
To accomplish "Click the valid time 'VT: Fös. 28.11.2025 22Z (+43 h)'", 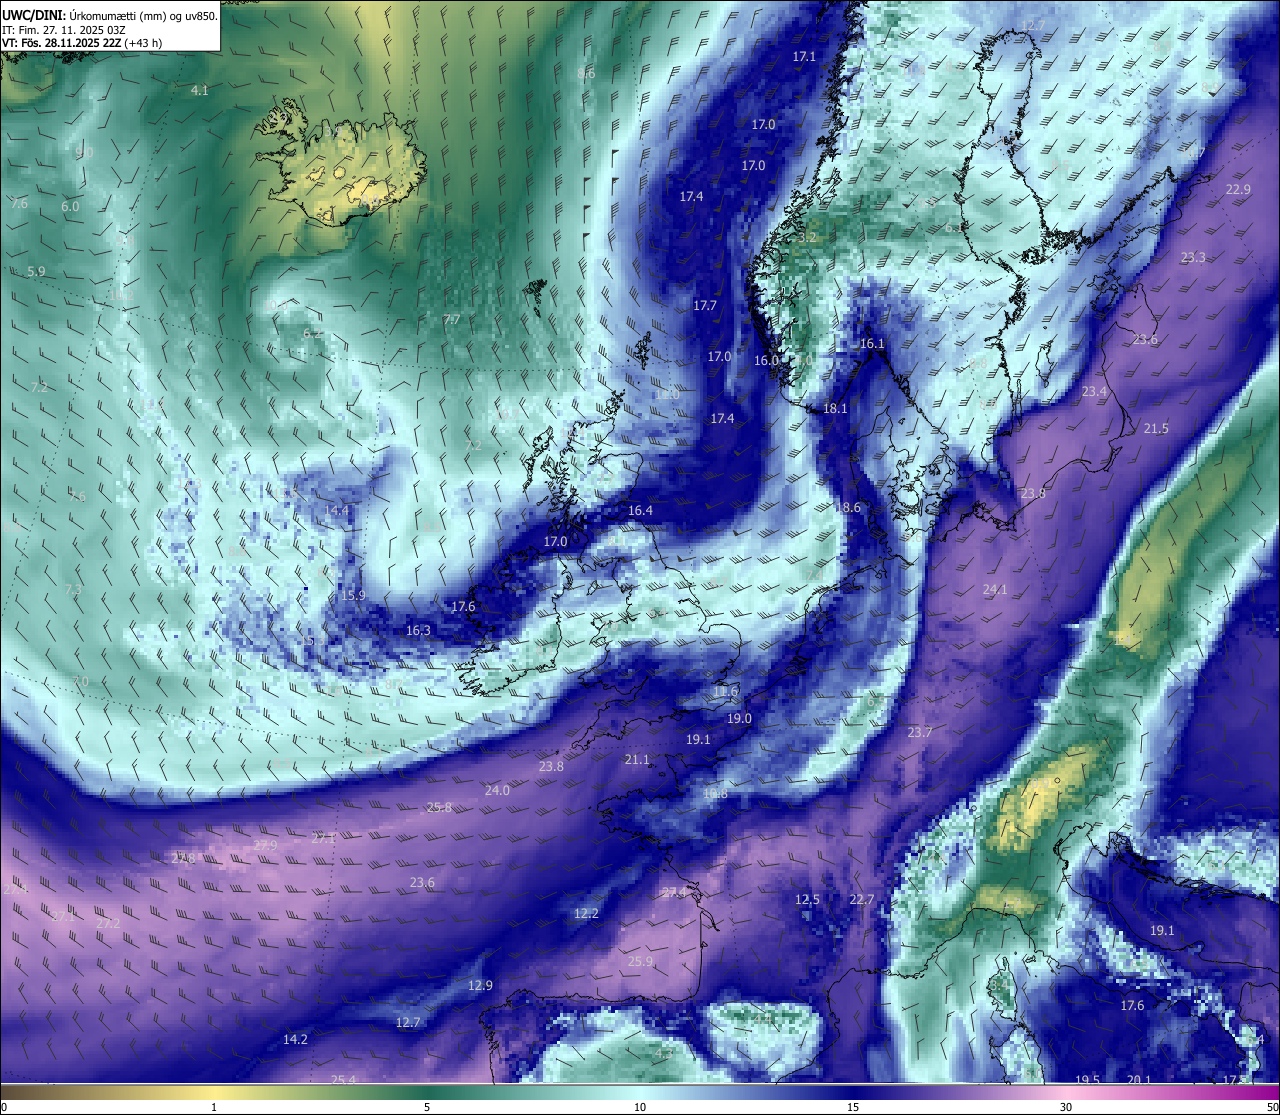I will tap(82, 43).
